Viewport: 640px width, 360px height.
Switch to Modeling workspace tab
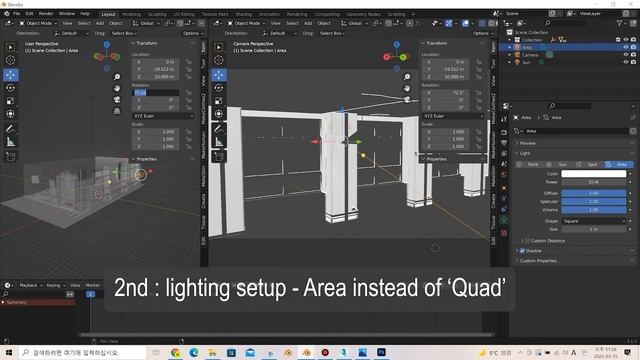pos(132,14)
